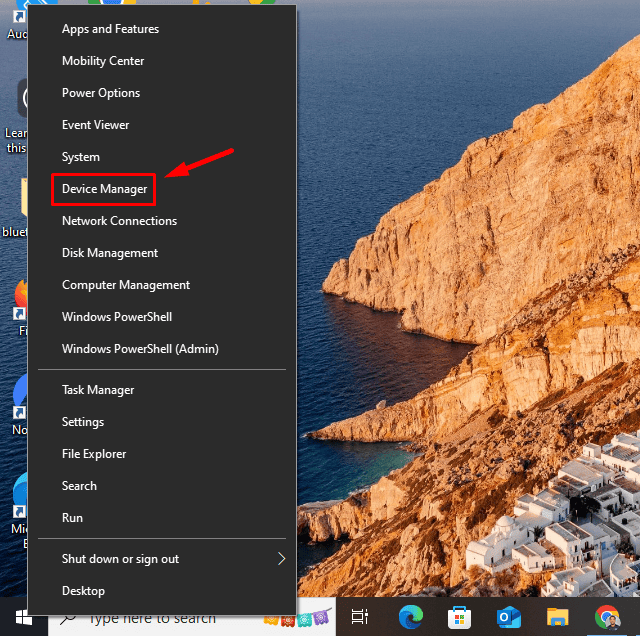Click the search highlights decoration icon
Viewport: 640px width, 636px height.
[296, 617]
